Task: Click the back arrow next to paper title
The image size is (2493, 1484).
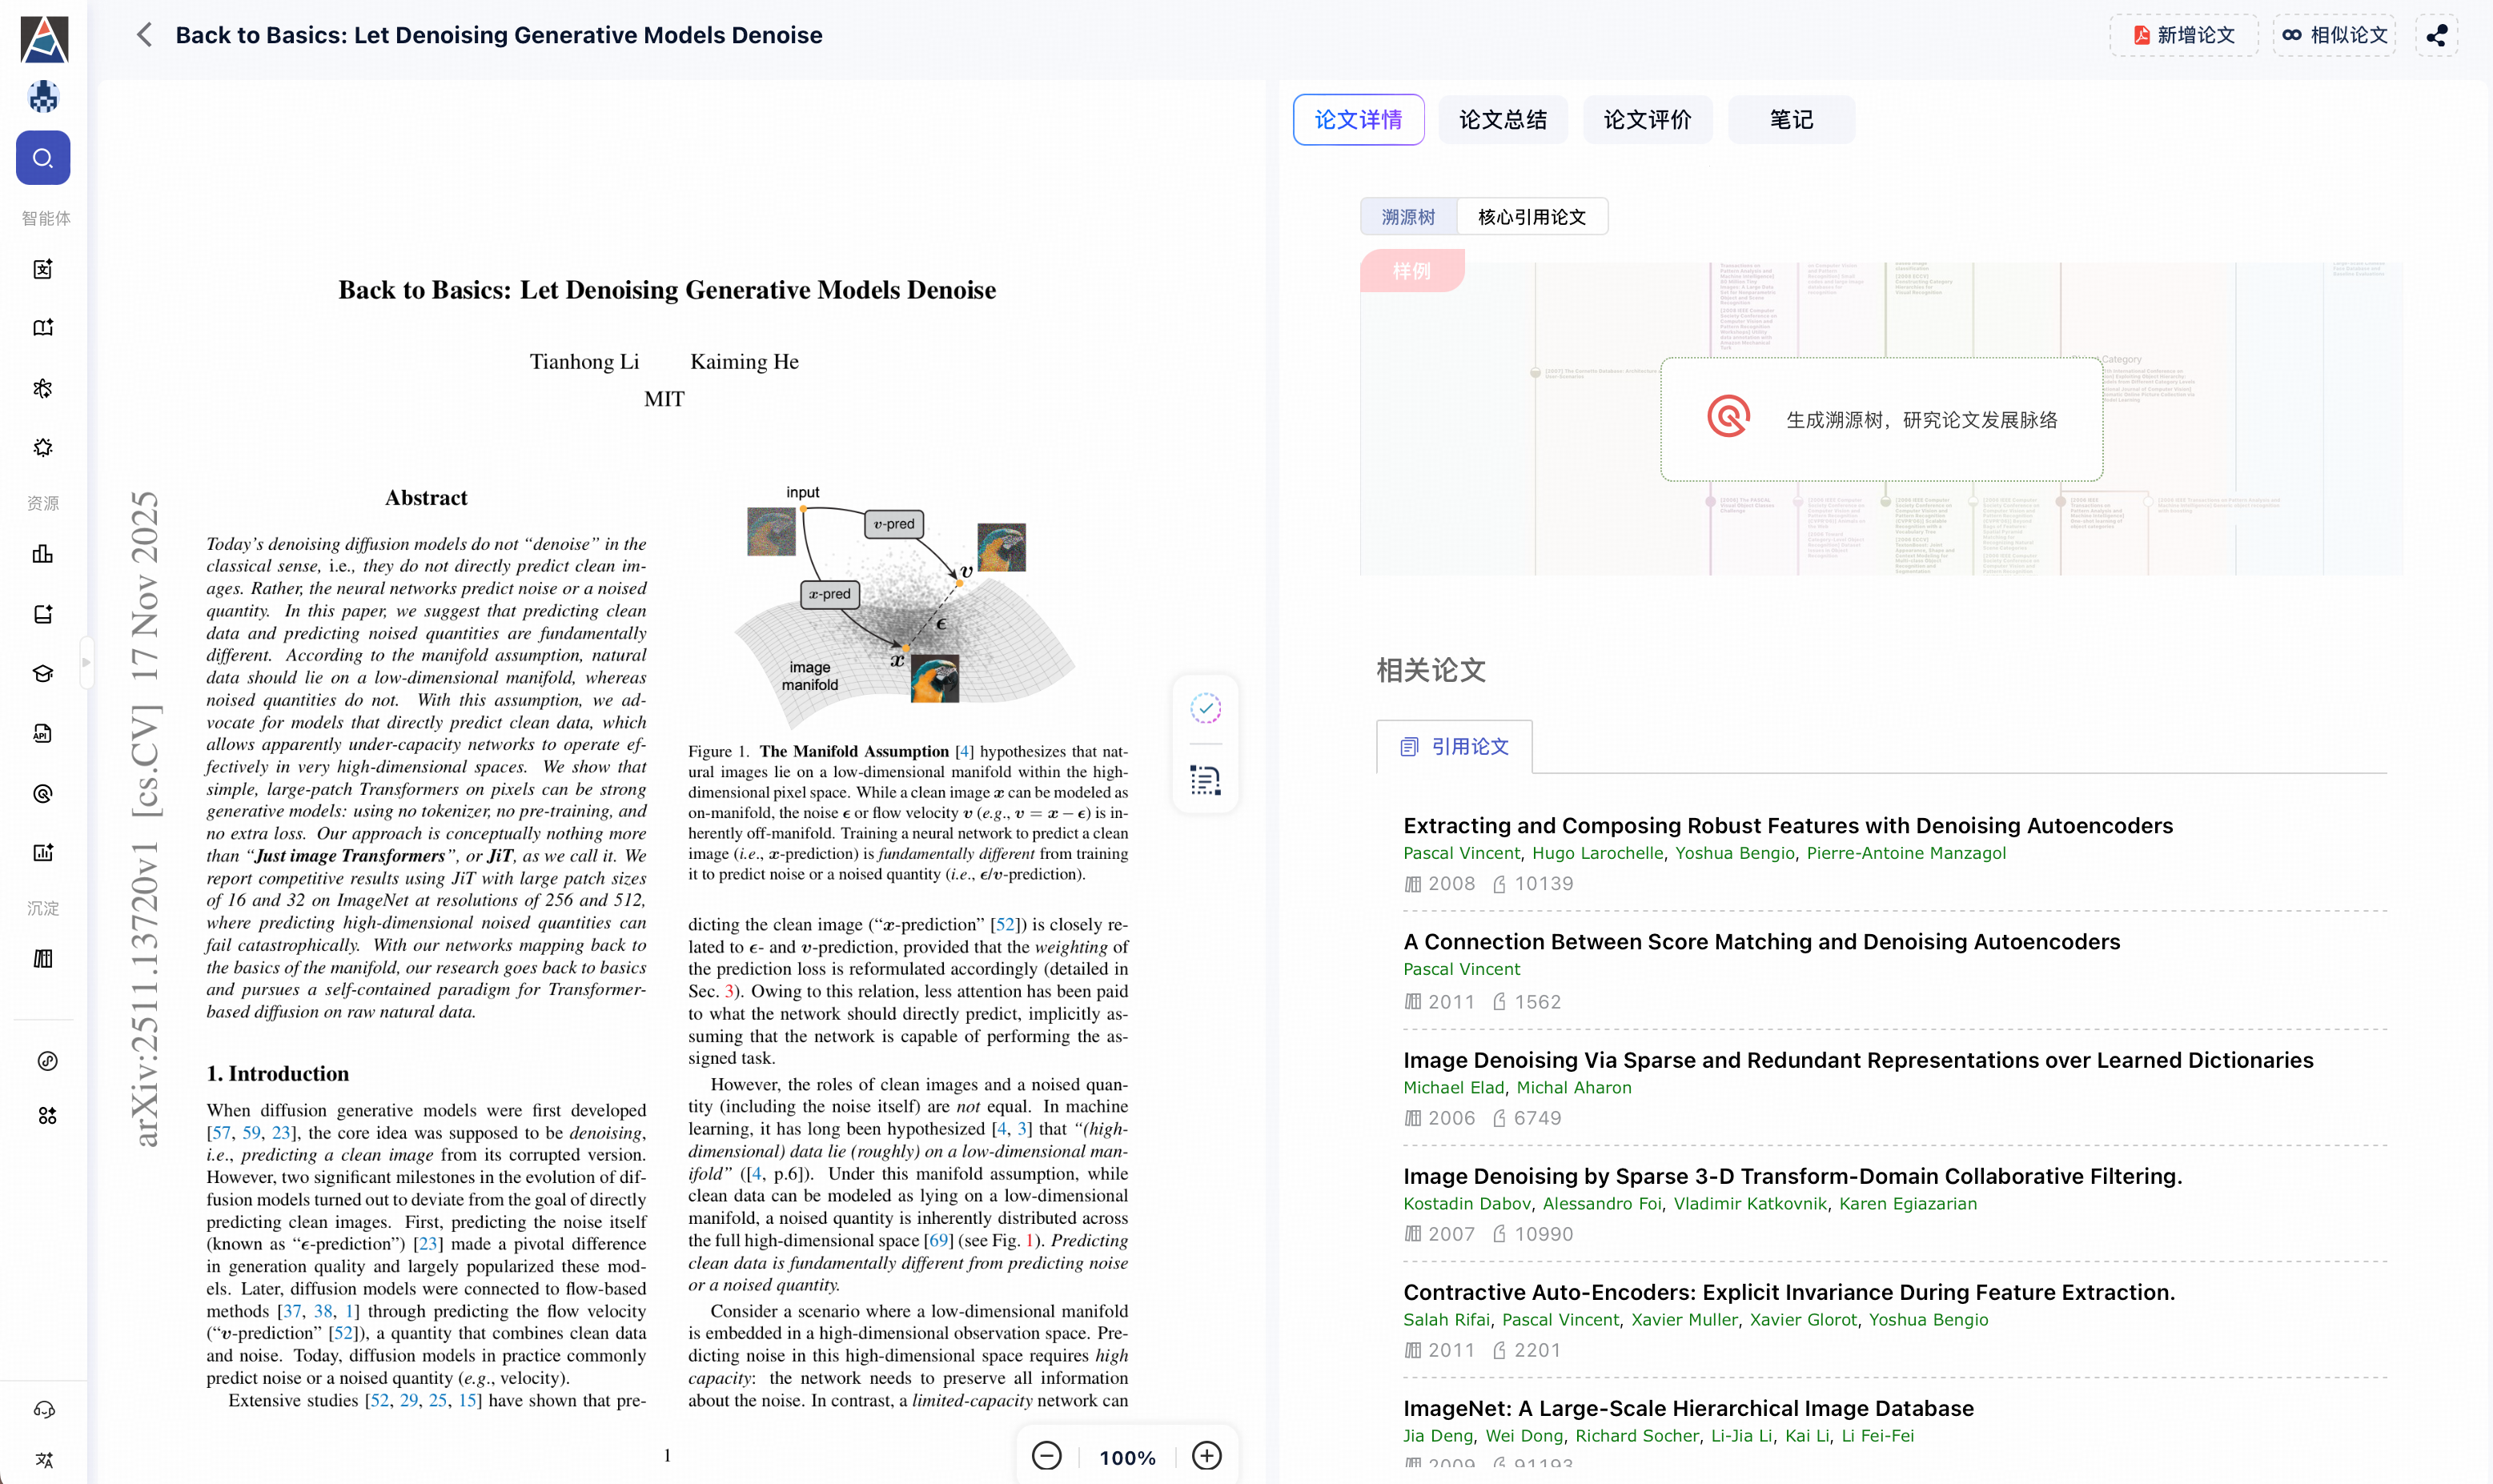Action: [145, 35]
